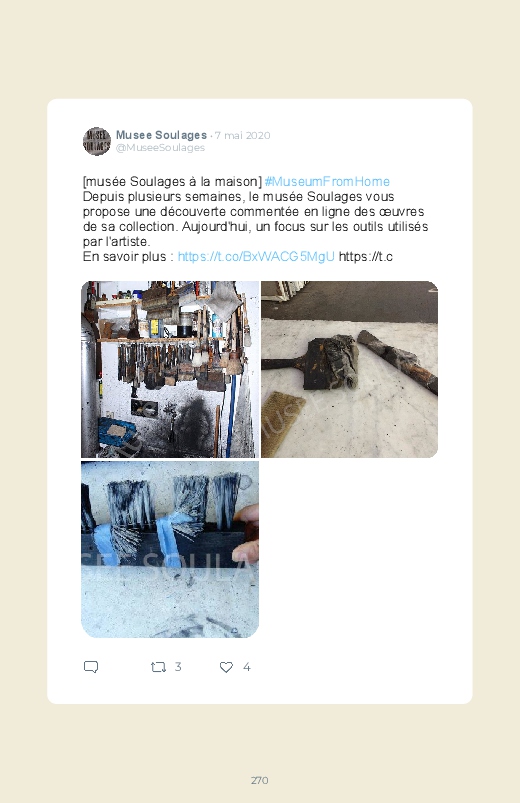The image size is (520, 803).
Task: Open the t.co/BxWACG5MgU link
Action: [x=256, y=257]
